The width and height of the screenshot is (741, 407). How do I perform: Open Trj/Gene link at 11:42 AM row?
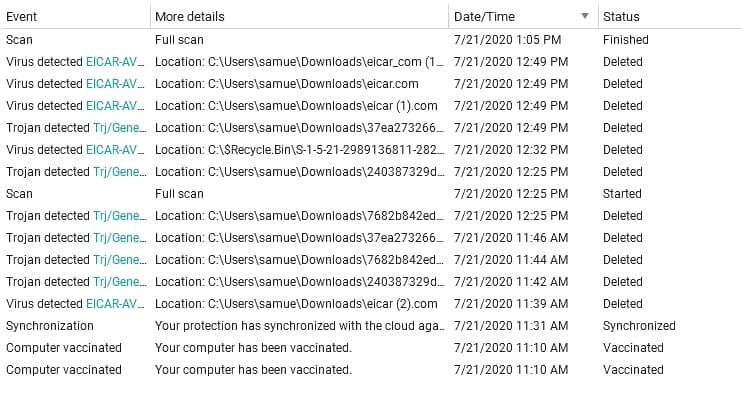[120, 282]
